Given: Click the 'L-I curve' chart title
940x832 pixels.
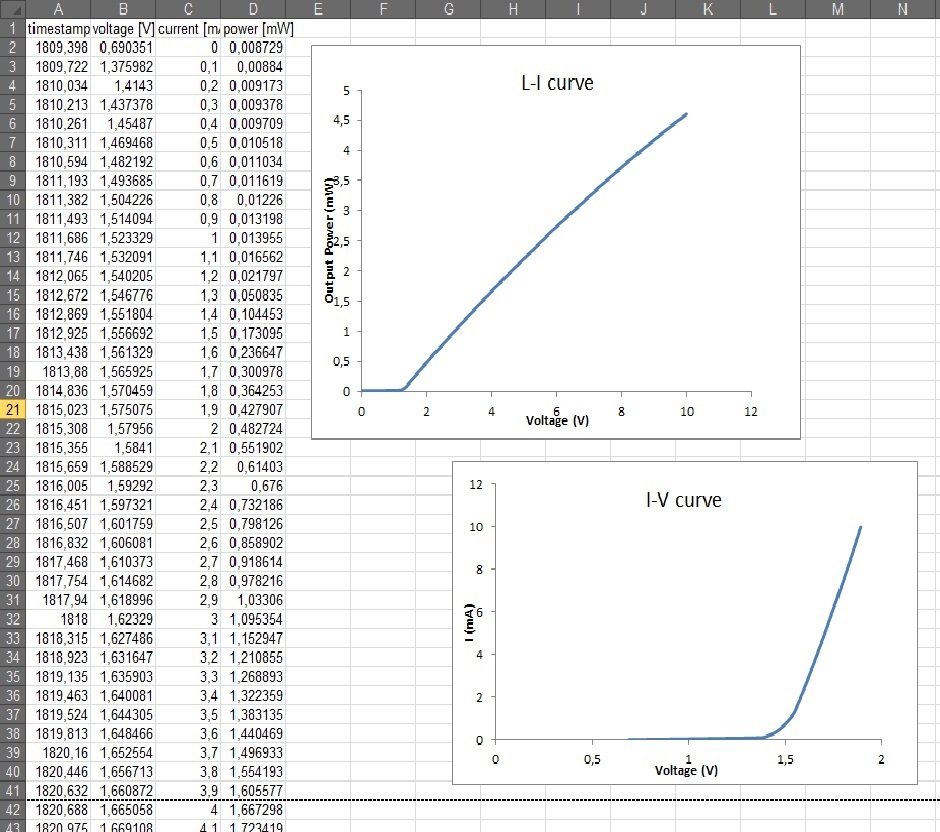Looking at the screenshot, I should pyautogui.click(x=557, y=83).
